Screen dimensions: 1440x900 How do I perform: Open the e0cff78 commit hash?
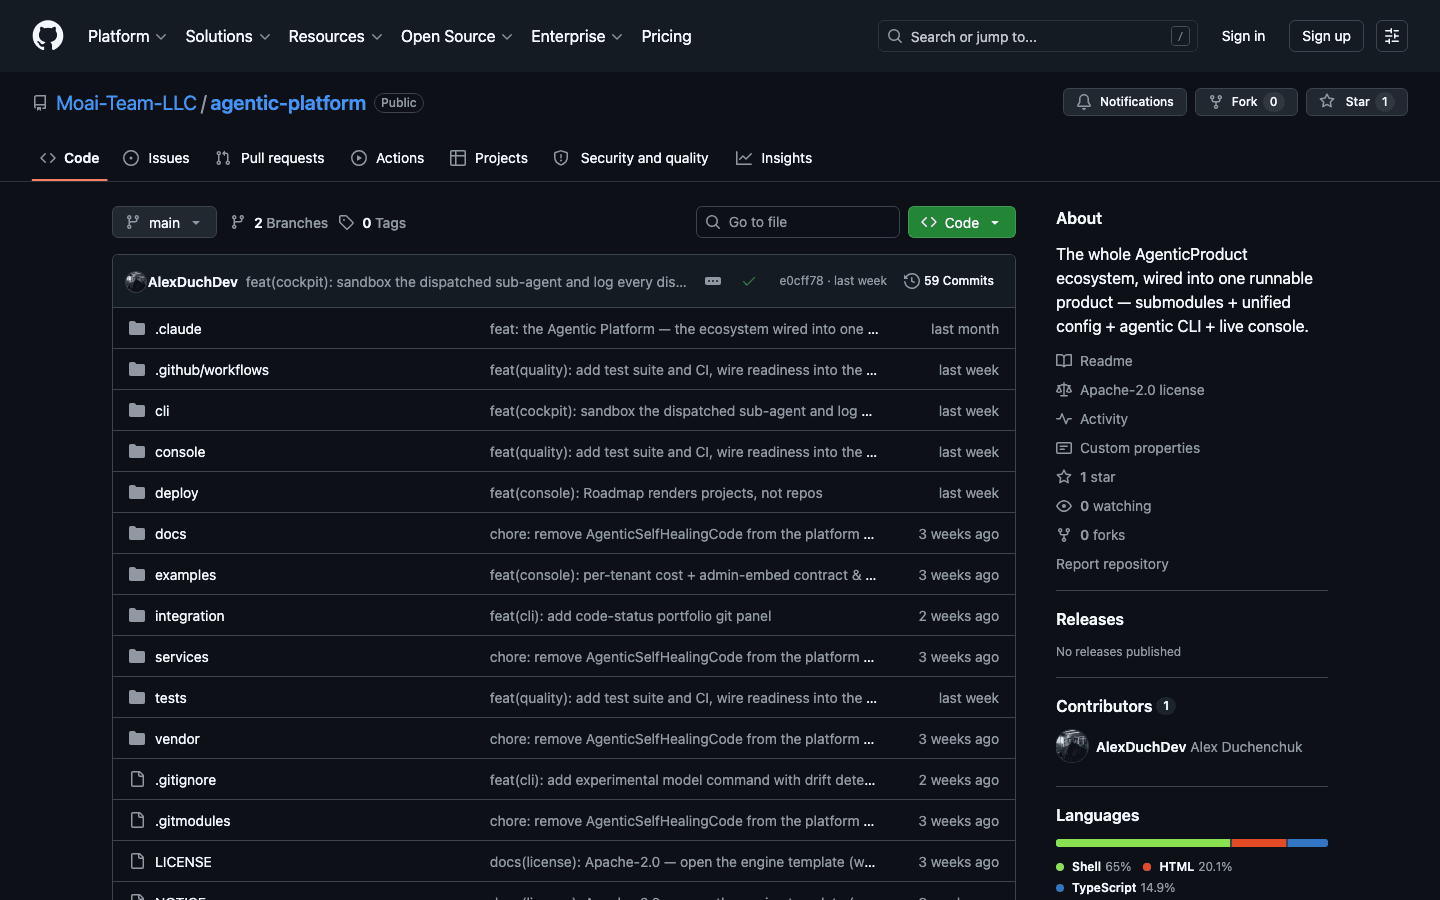coord(801,281)
